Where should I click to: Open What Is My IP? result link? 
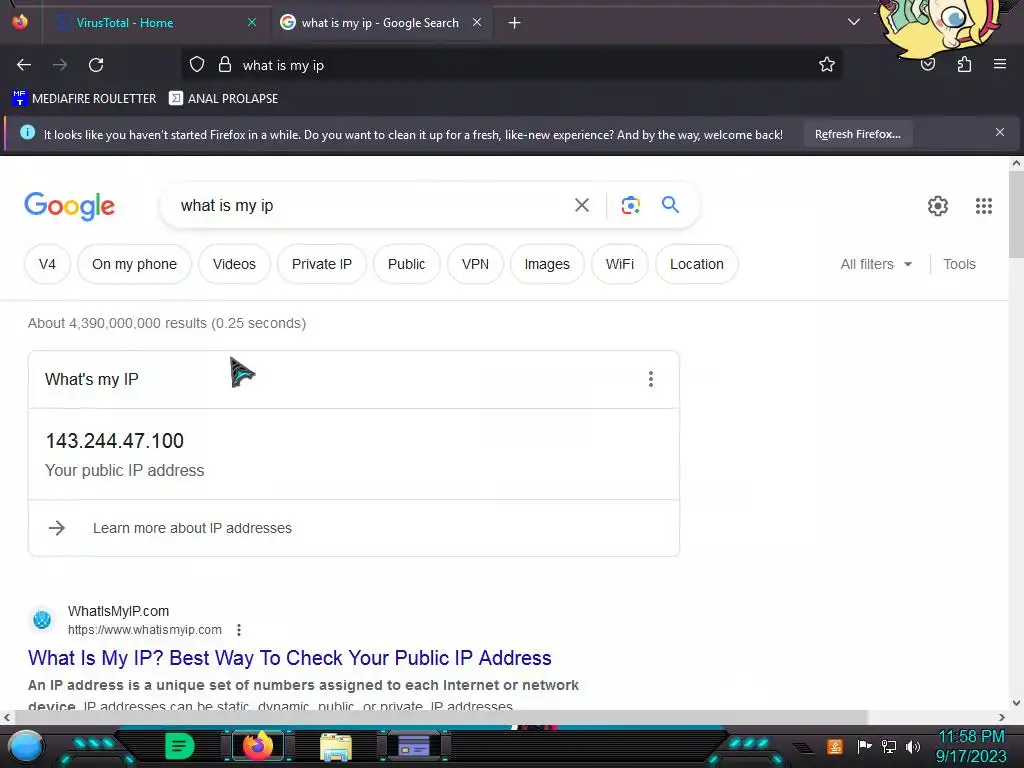pos(290,658)
